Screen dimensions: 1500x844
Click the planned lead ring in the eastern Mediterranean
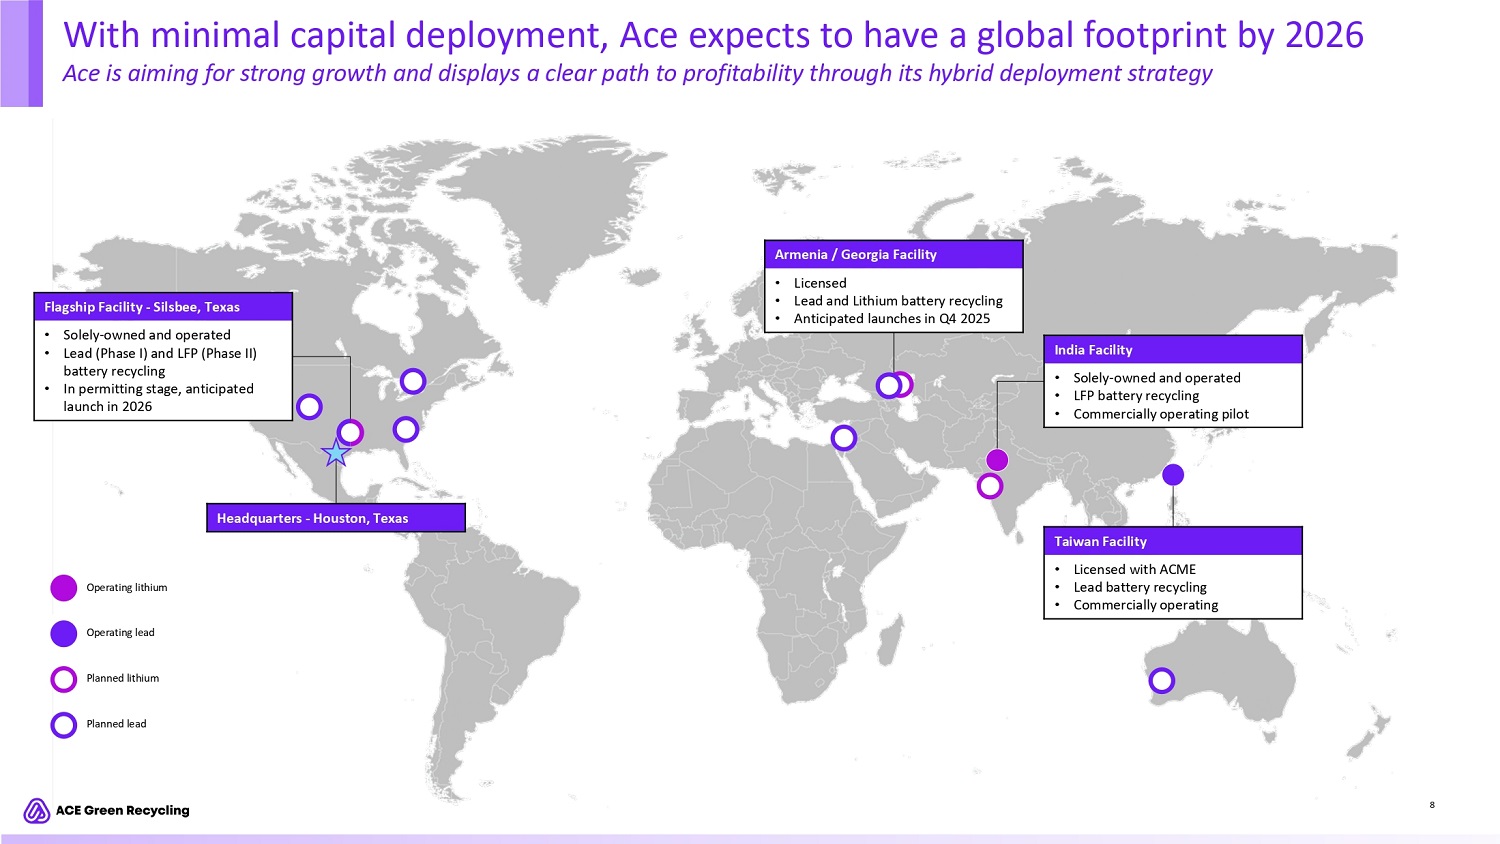(x=844, y=437)
